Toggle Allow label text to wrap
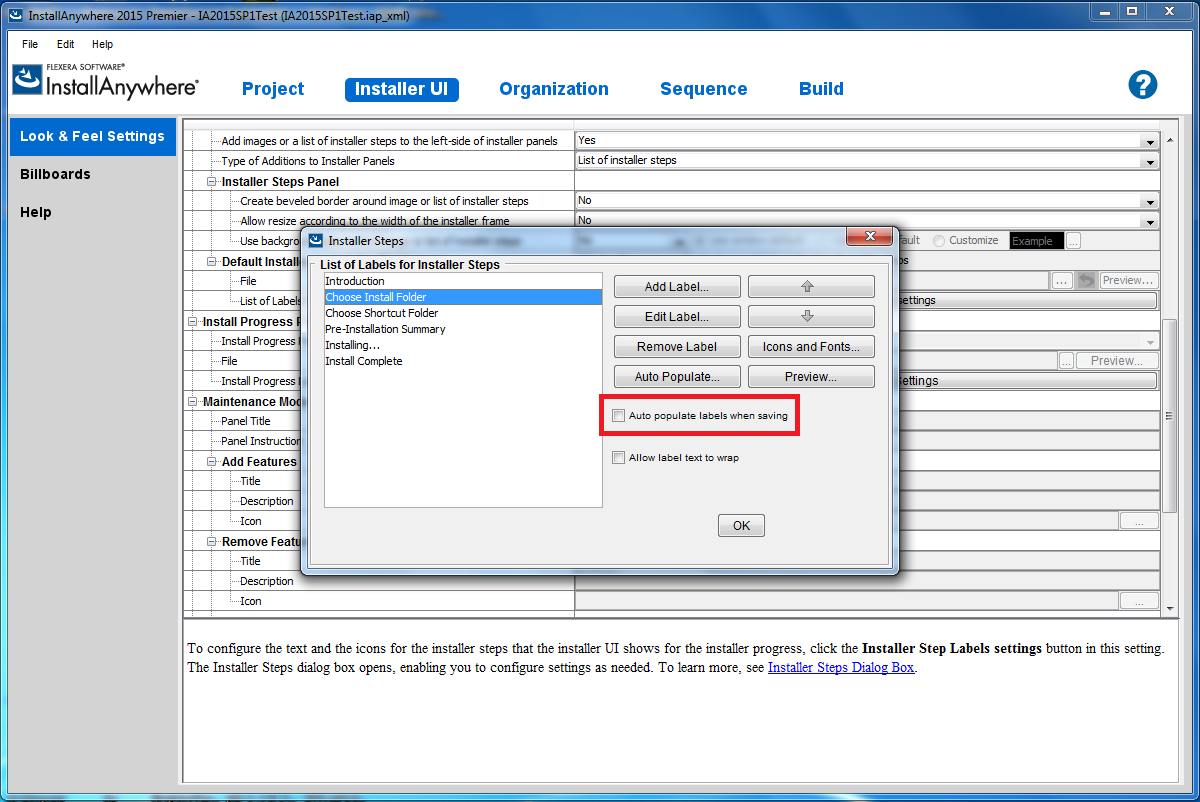Viewport: 1200px width, 802px height. coord(620,458)
